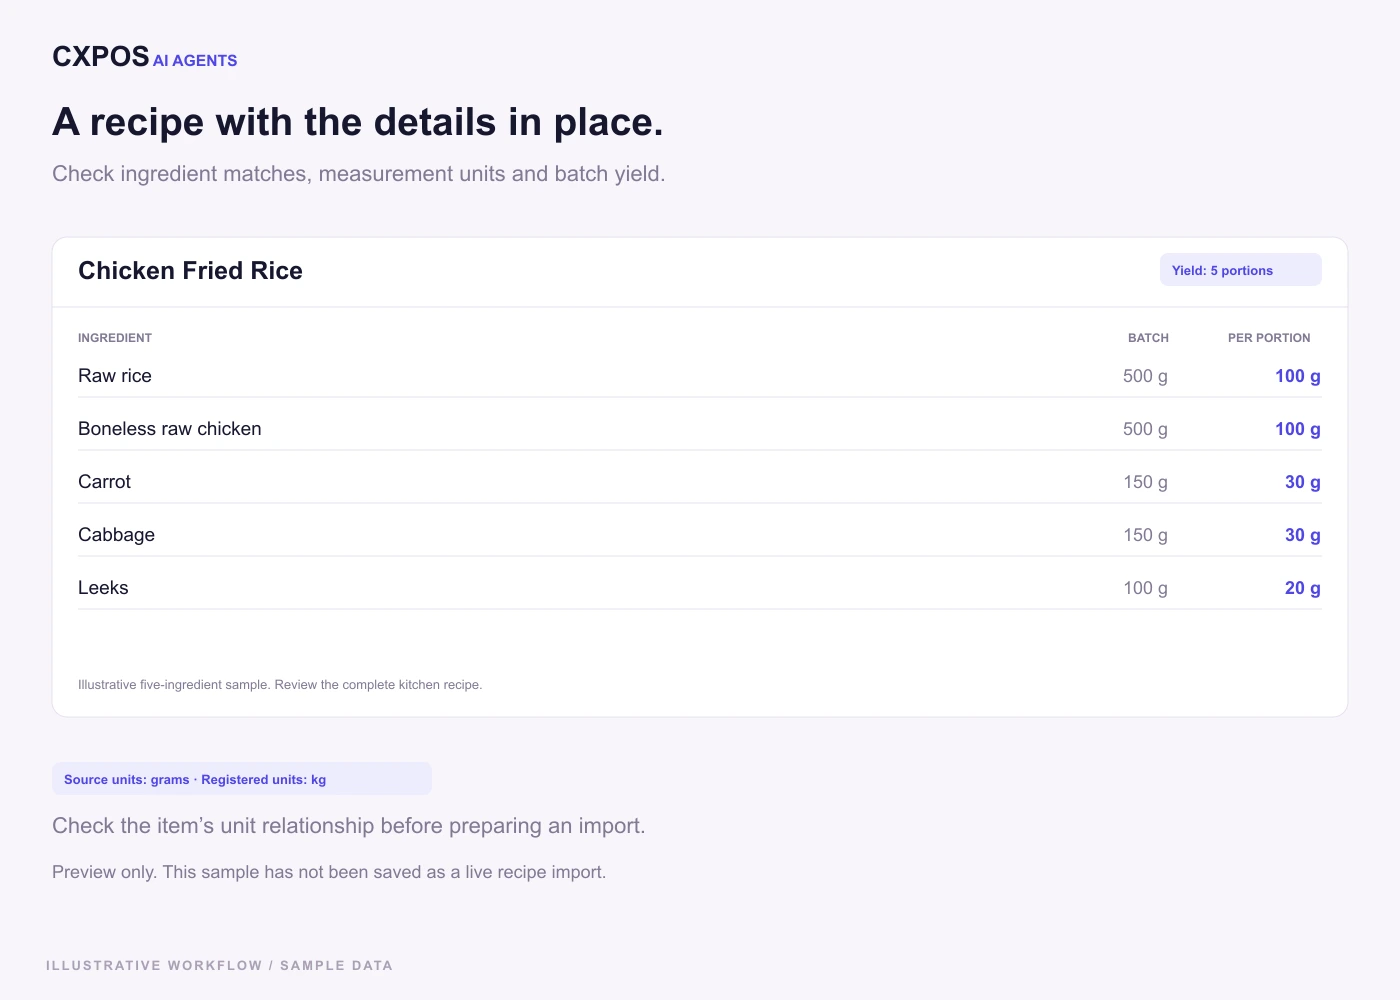Screen dimensions: 1400x1000
Task: Select the Raw rice ingredient name
Action: (x=115, y=376)
